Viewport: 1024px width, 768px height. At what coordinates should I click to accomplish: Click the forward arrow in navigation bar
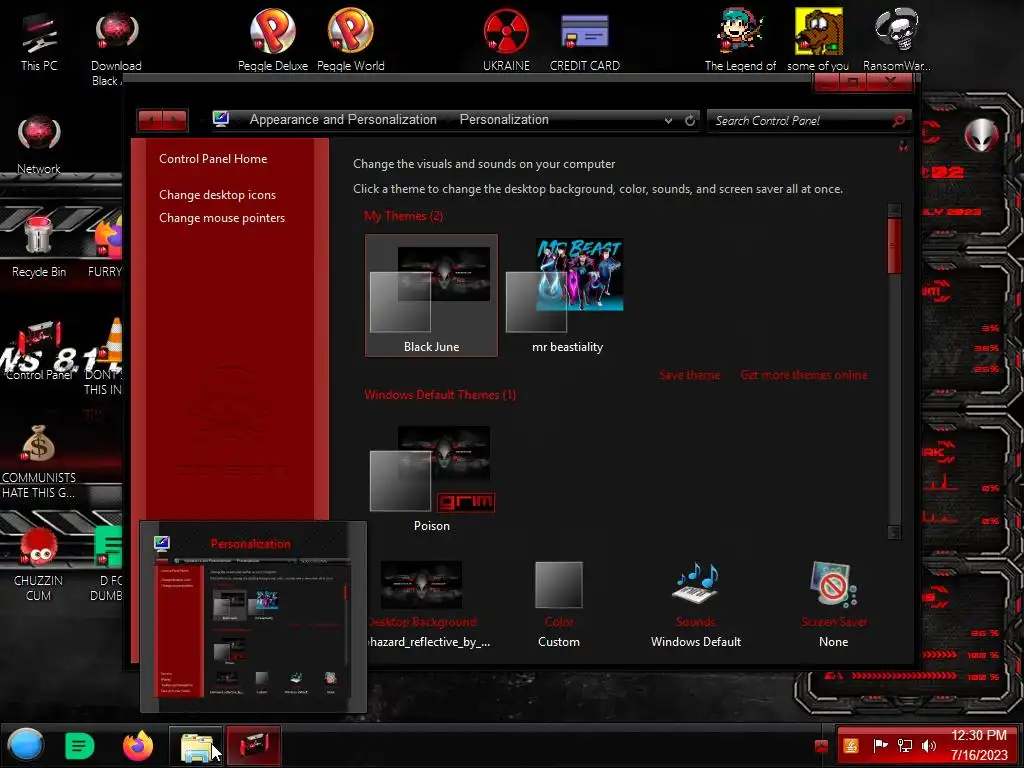(175, 120)
